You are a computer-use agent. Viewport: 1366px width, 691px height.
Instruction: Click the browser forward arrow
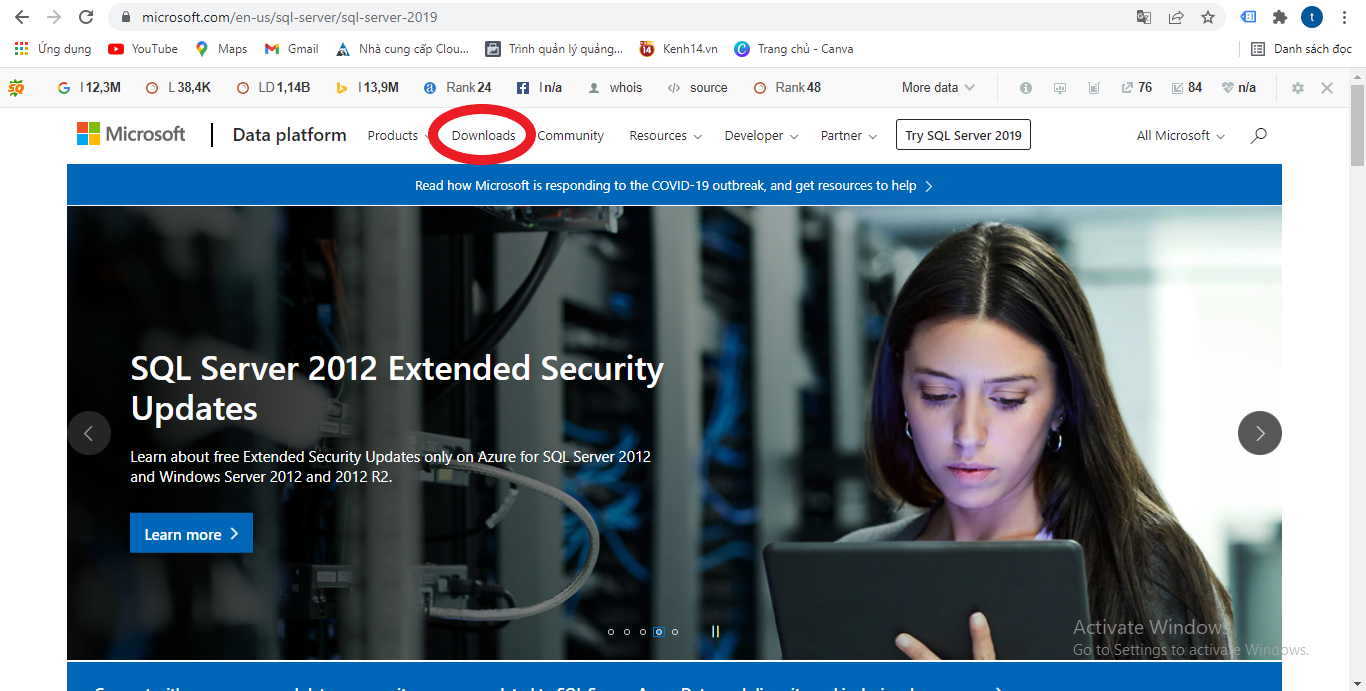(54, 17)
